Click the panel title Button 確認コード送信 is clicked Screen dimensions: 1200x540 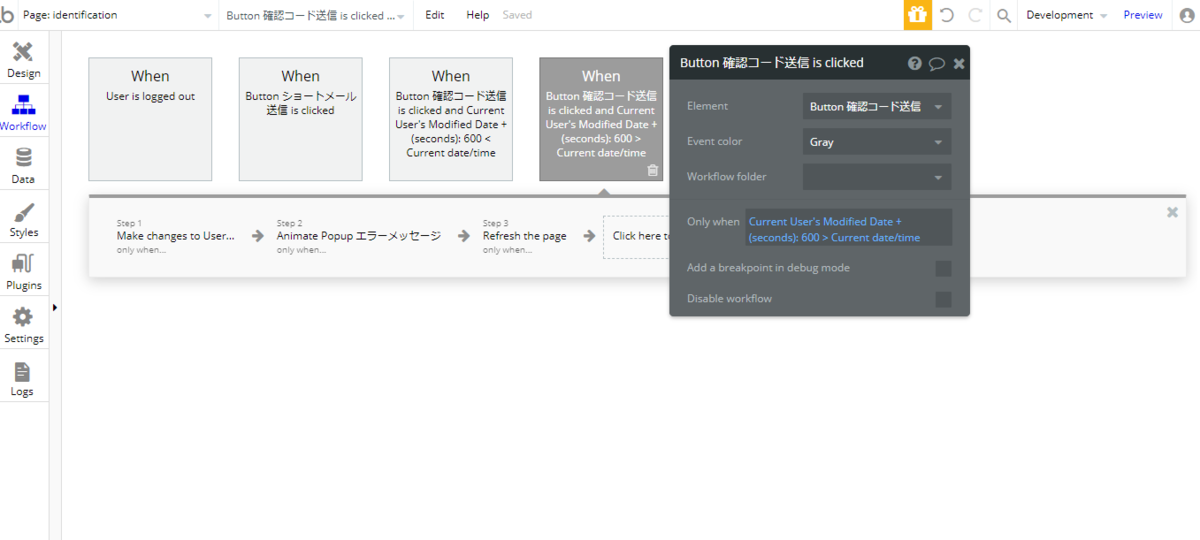pyautogui.click(x=772, y=63)
